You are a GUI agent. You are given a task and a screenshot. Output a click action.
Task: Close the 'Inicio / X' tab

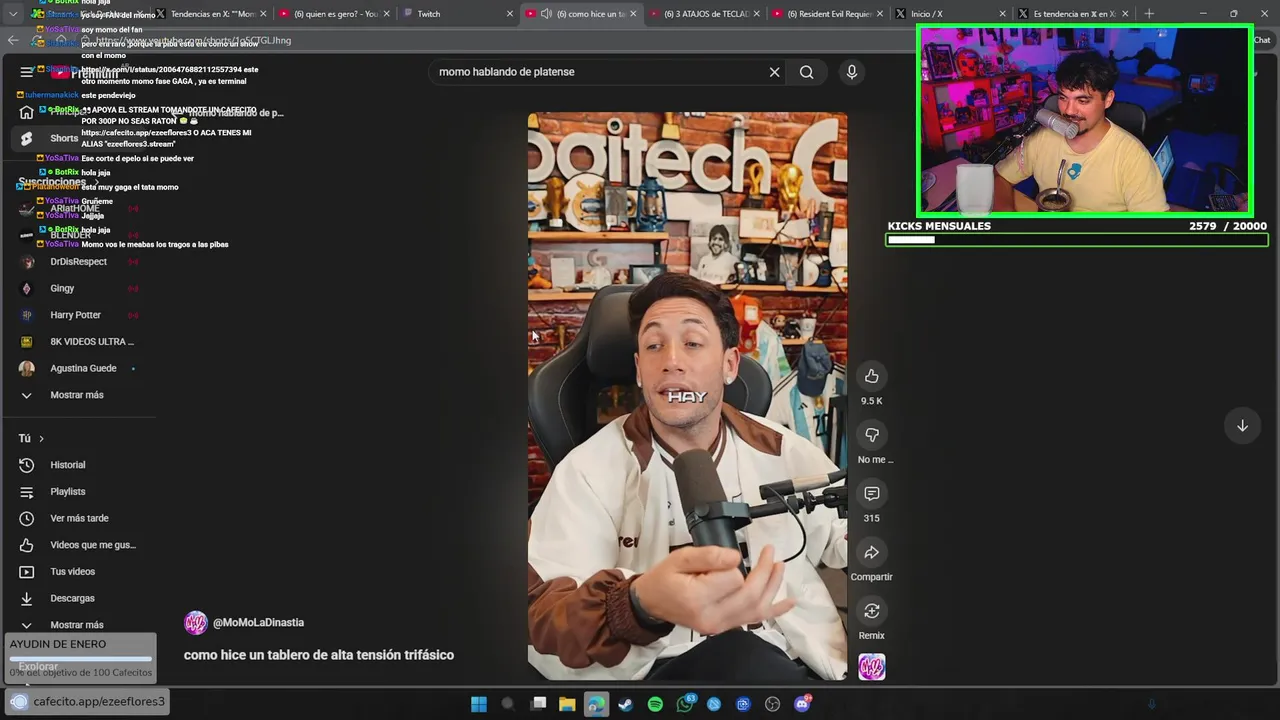(x=1002, y=14)
